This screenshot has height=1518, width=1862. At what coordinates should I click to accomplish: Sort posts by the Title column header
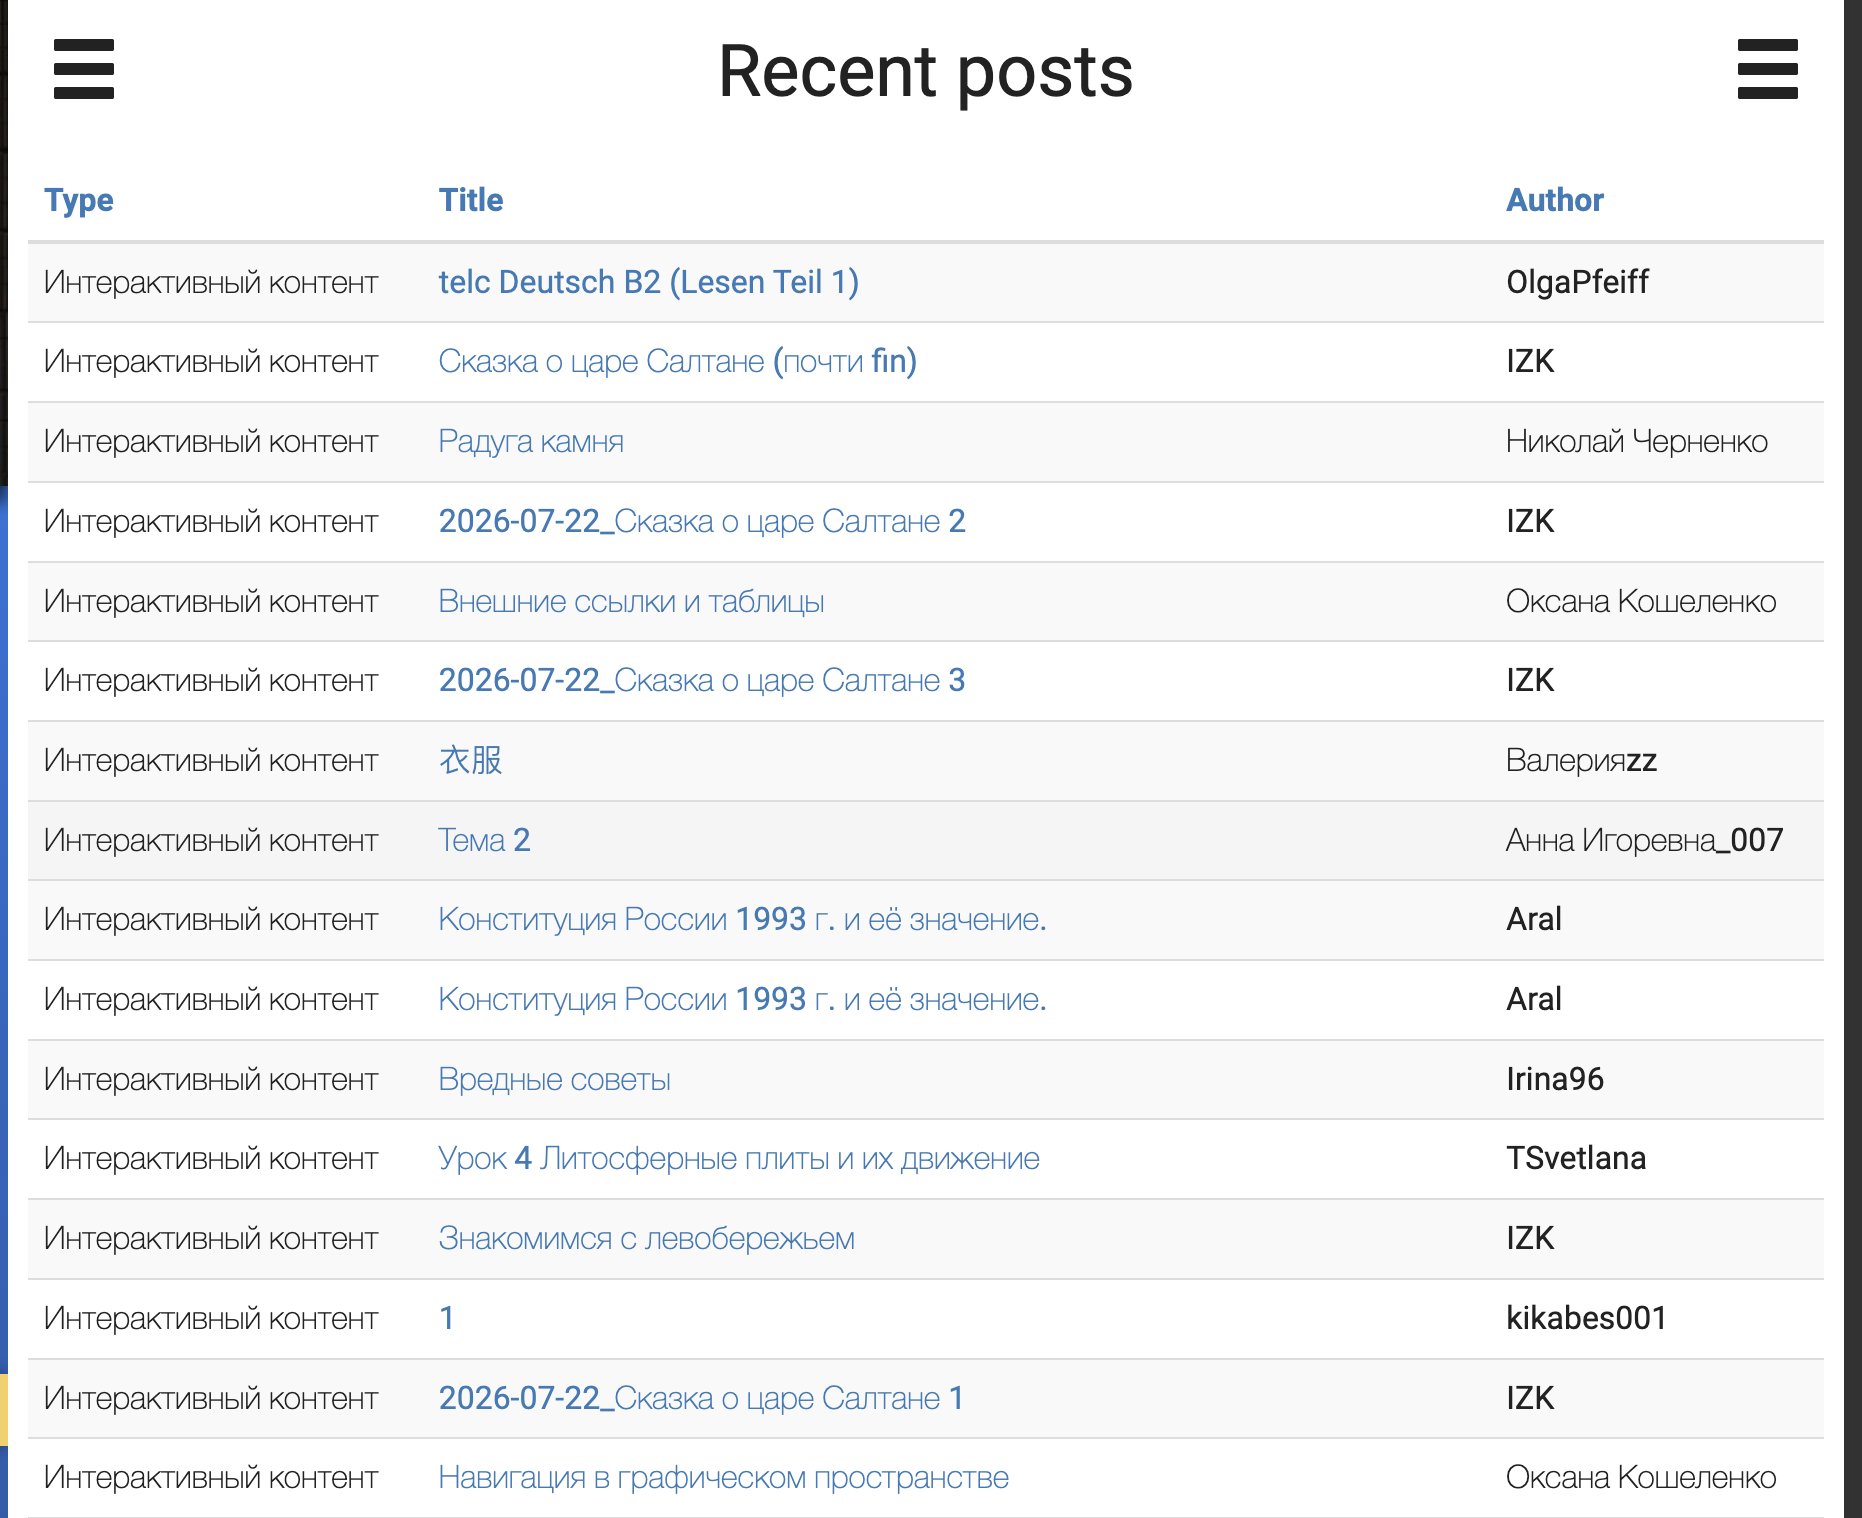pos(471,200)
